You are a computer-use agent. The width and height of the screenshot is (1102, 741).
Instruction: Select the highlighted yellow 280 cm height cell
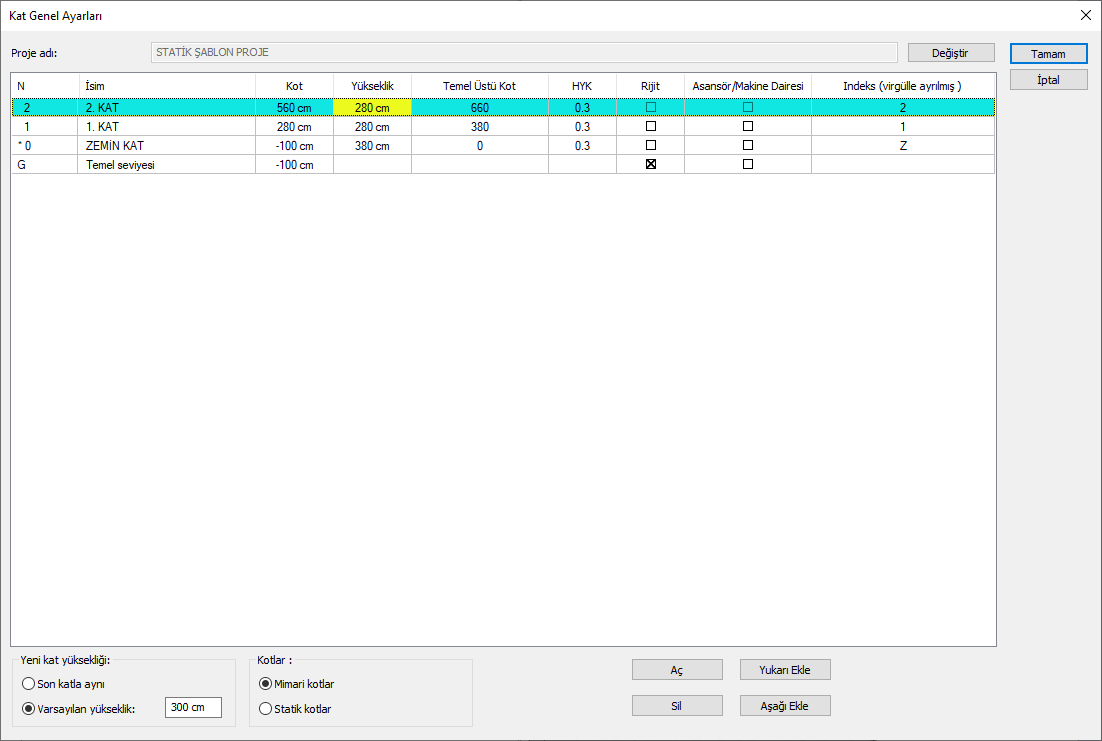pos(372,108)
